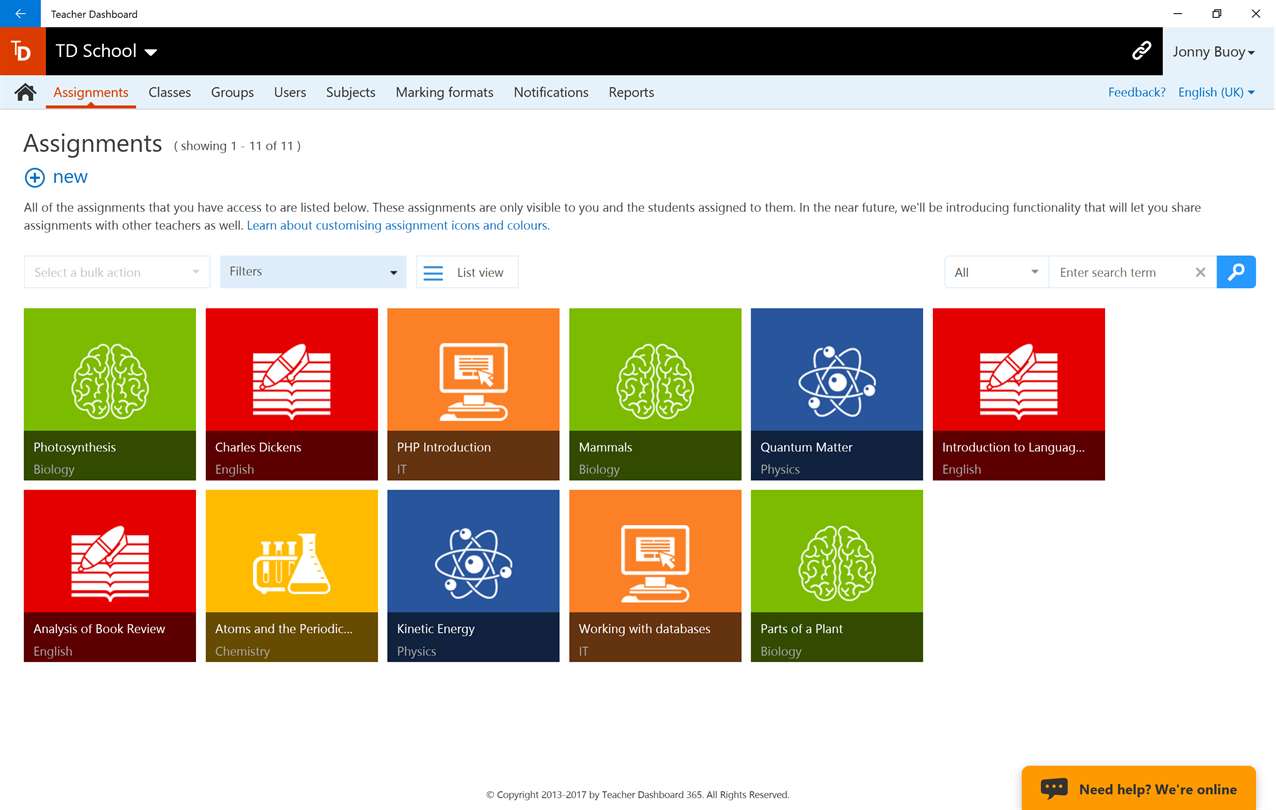Open the Select a bulk action dropdown
Viewport: 1276px width, 810px height.
117,272
